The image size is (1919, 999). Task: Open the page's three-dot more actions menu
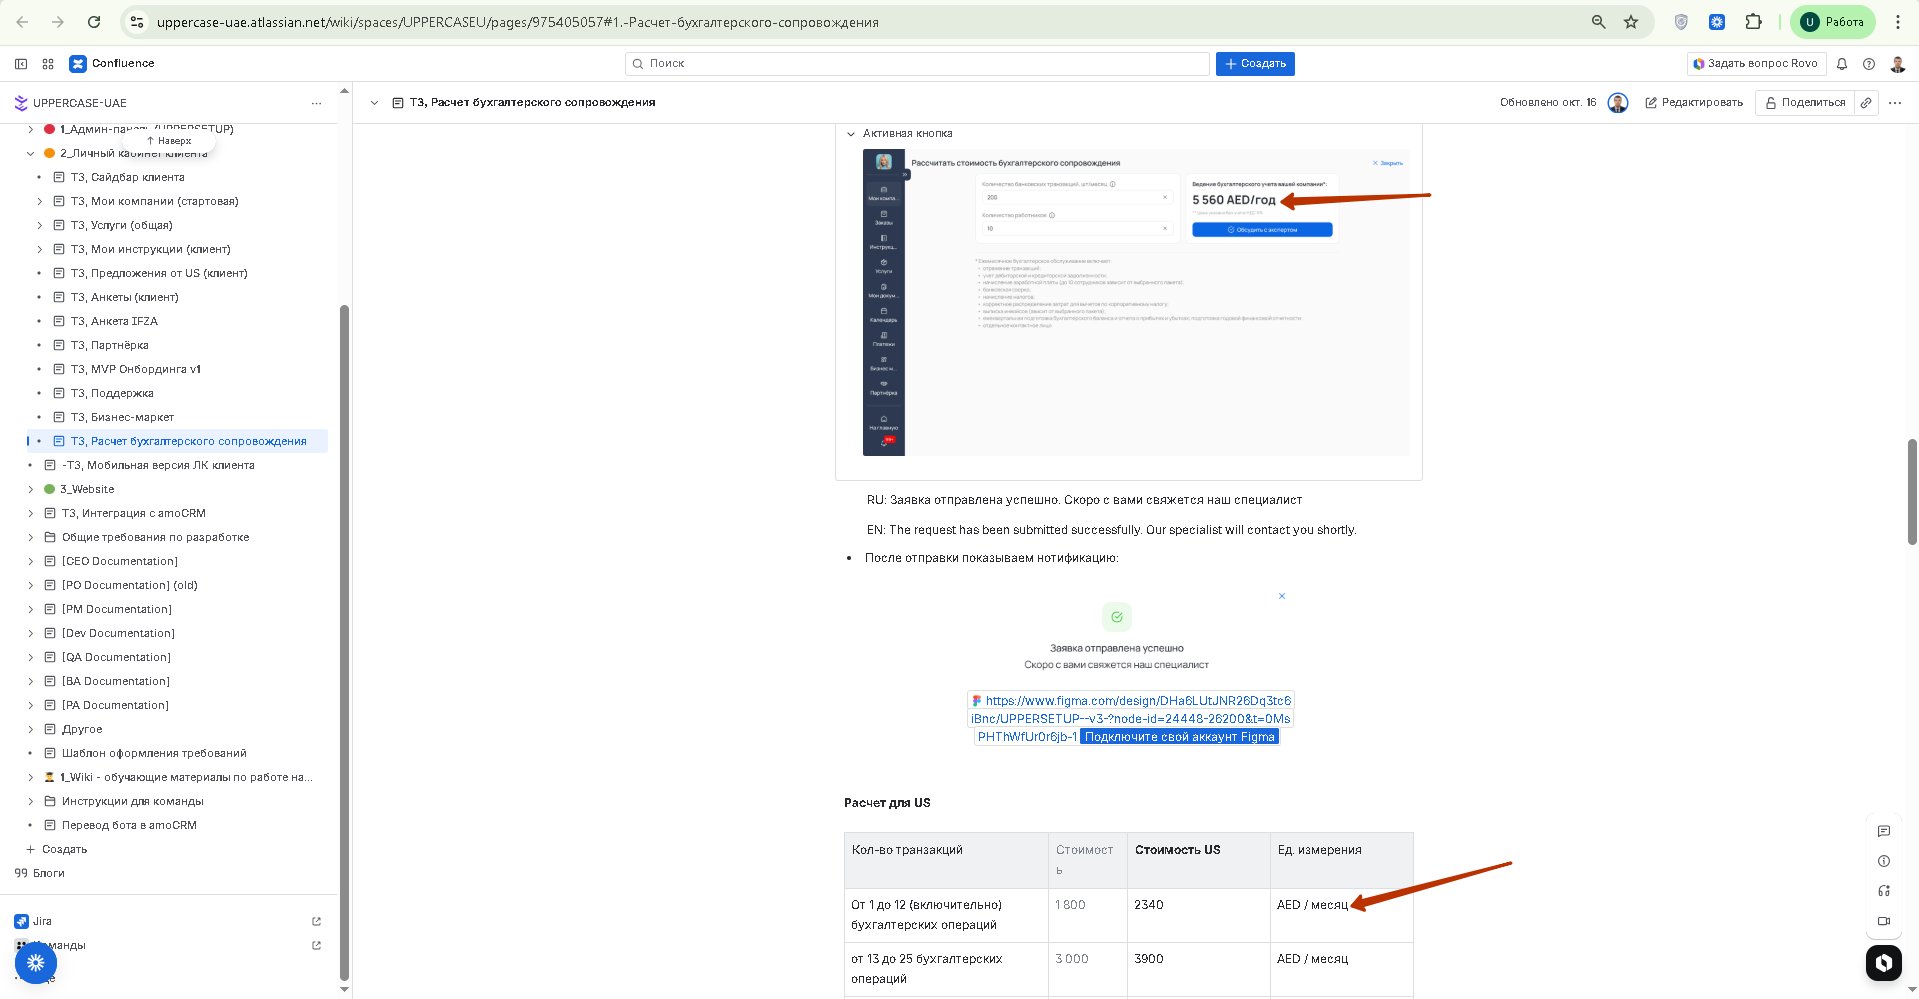1895,103
